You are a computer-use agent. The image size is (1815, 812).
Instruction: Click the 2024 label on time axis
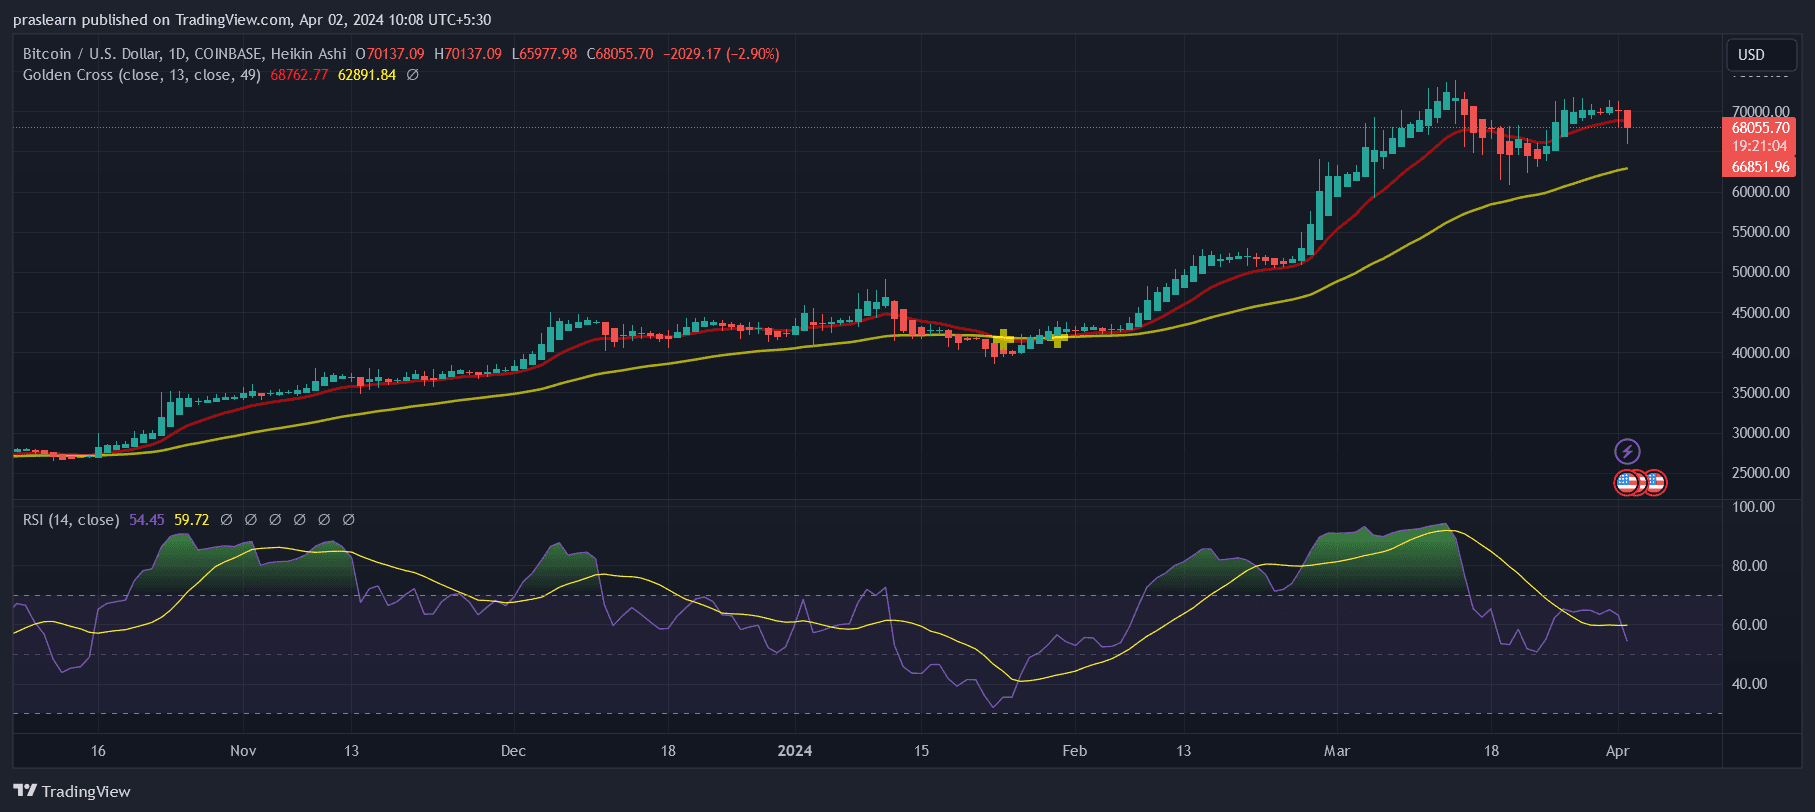pos(795,751)
